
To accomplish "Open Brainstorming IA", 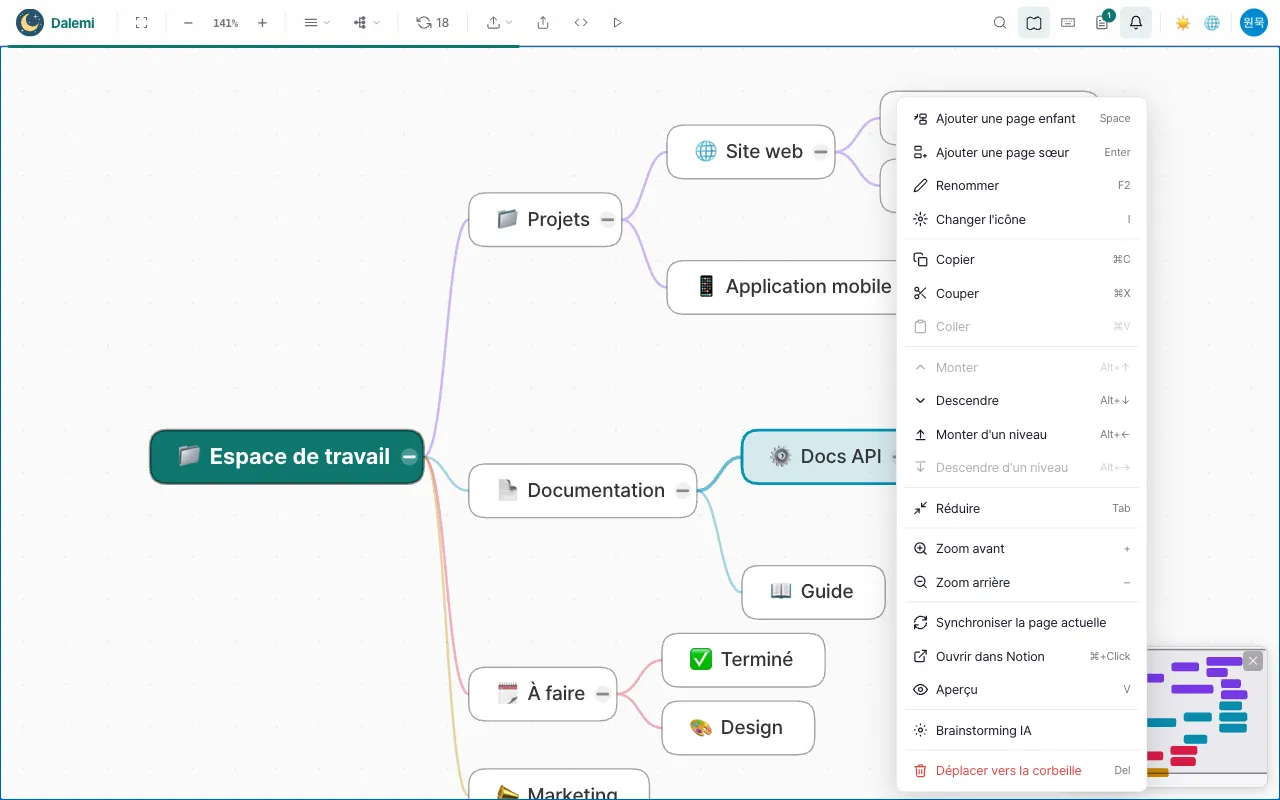I will click(1021, 731).
